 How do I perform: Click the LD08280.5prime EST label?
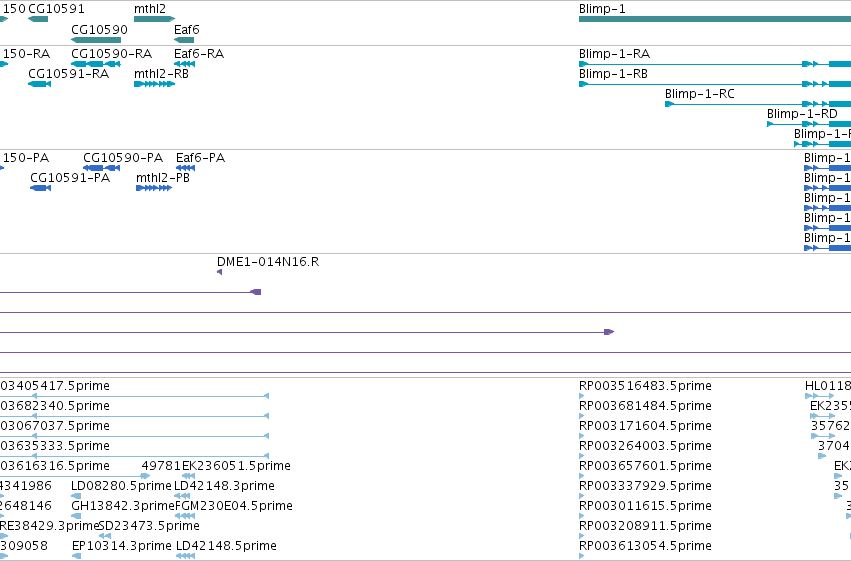pos(121,486)
